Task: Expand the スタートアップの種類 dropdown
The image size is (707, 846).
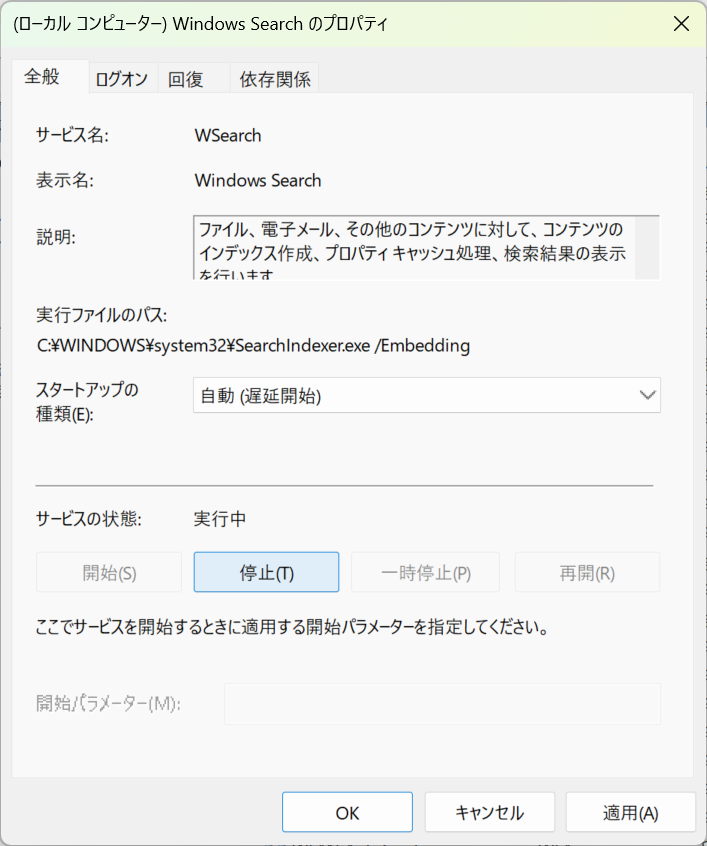Action: [426, 395]
